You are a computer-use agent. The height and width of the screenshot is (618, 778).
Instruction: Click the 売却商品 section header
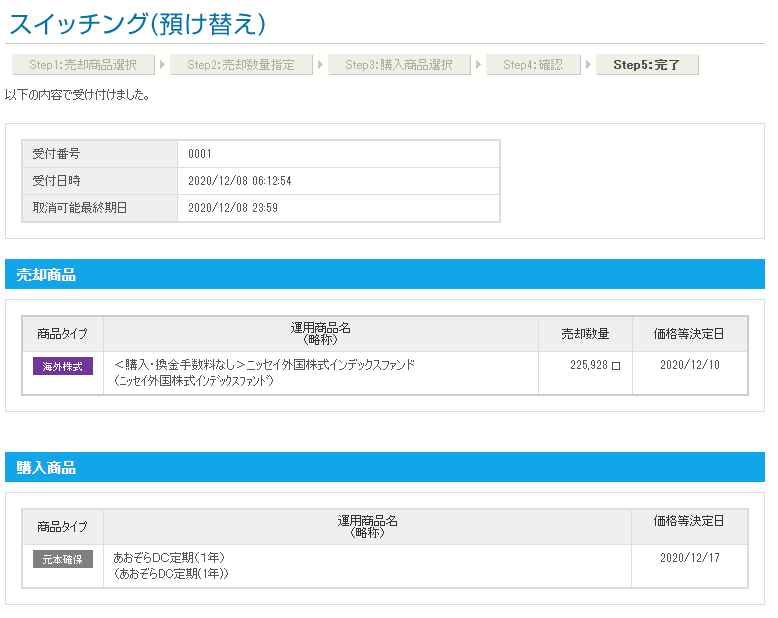[385, 274]
